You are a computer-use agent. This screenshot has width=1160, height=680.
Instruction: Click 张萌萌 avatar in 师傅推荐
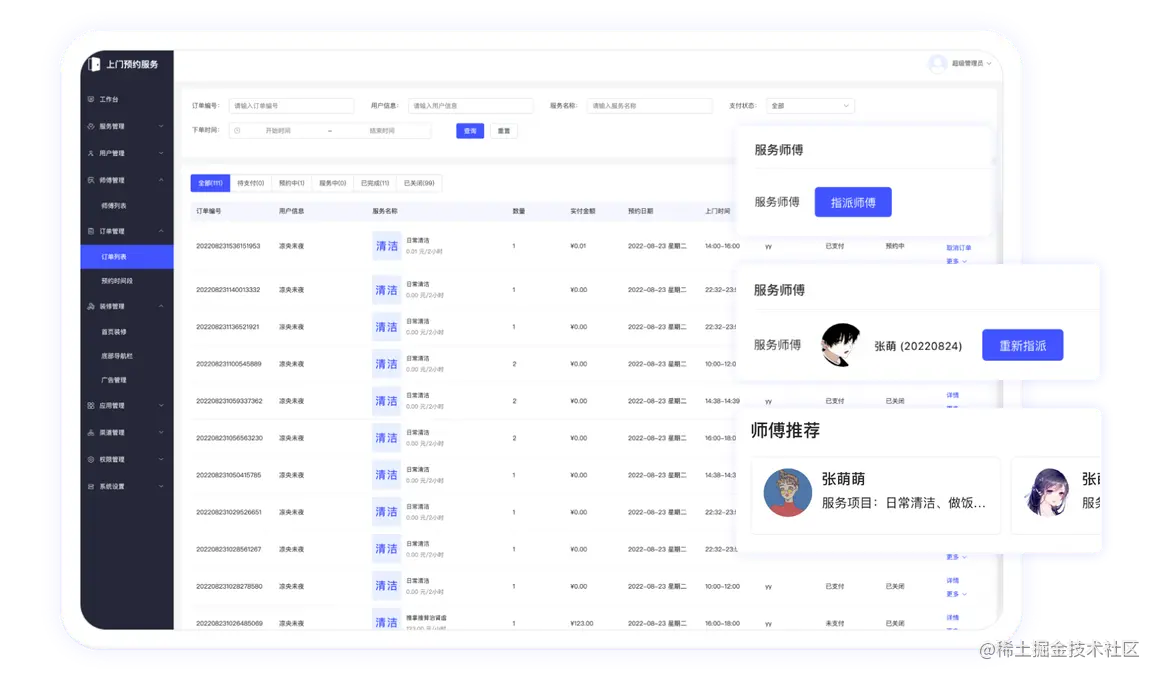787,492
